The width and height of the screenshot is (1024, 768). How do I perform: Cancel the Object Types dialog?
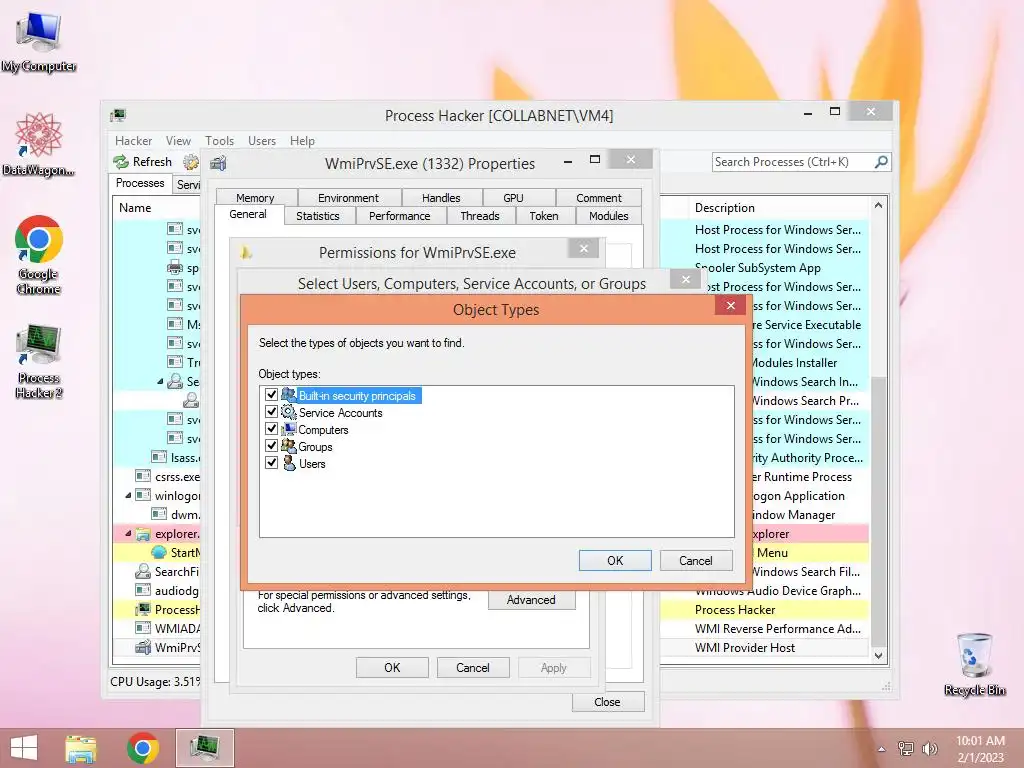(696, 560)
